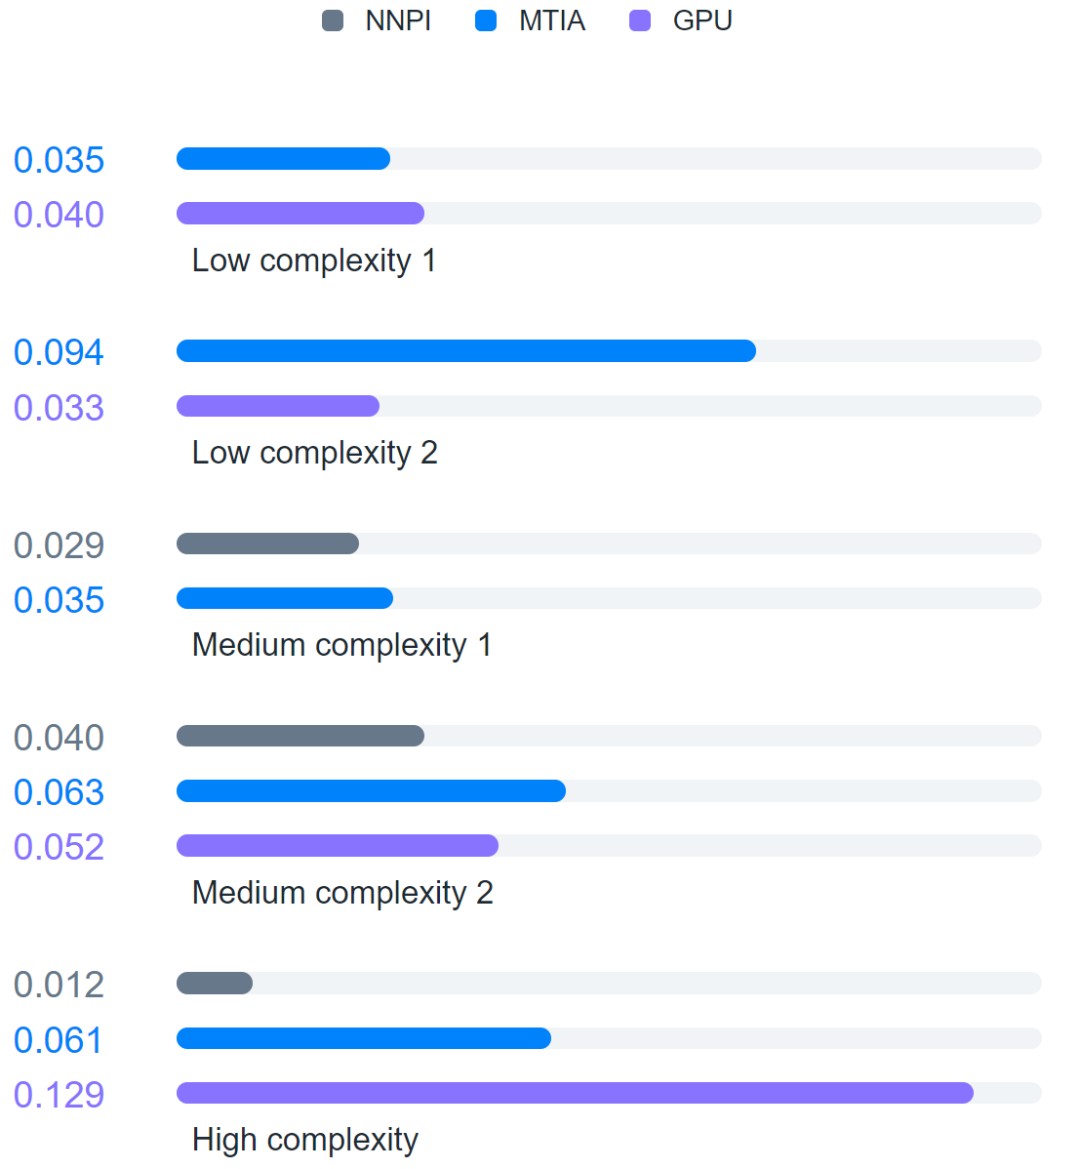The image size is (1080, 1169).
Task: Select the purple bar valued 0.033
Action: coord(278,406)
